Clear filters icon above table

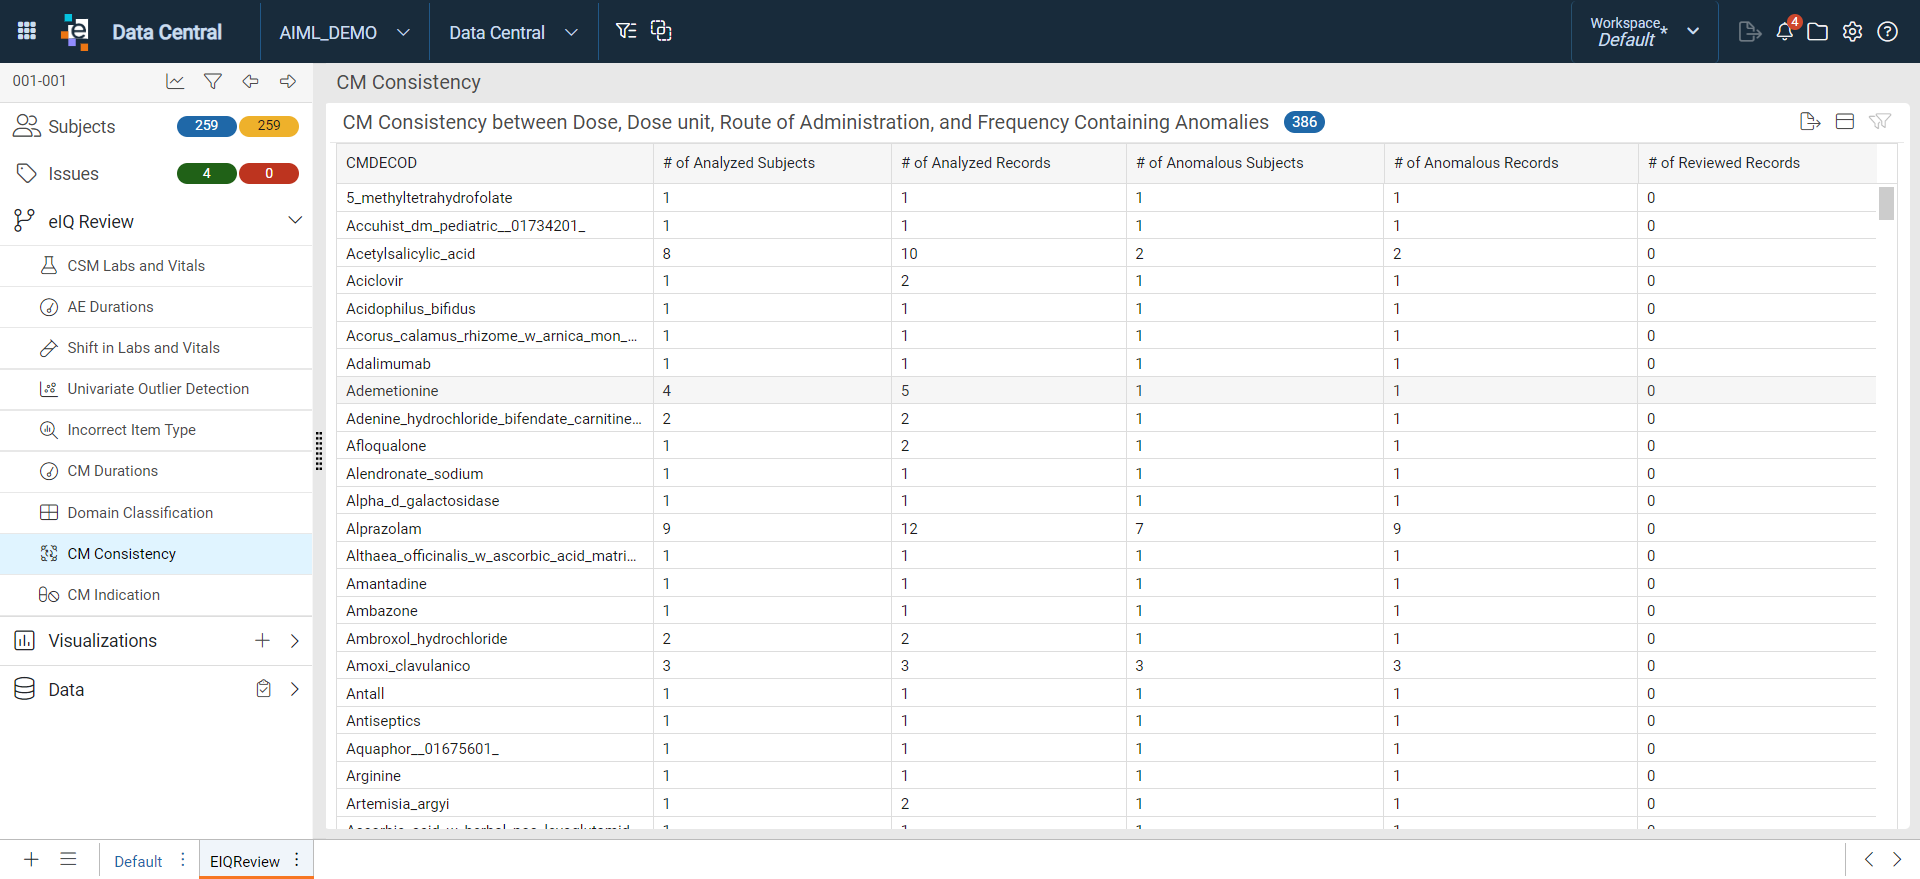coord(1880,121)
